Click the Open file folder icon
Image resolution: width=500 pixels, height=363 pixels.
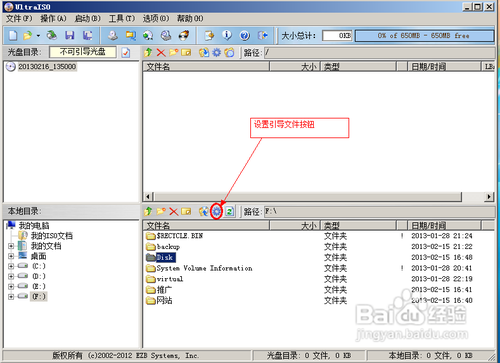pos(28,35)
